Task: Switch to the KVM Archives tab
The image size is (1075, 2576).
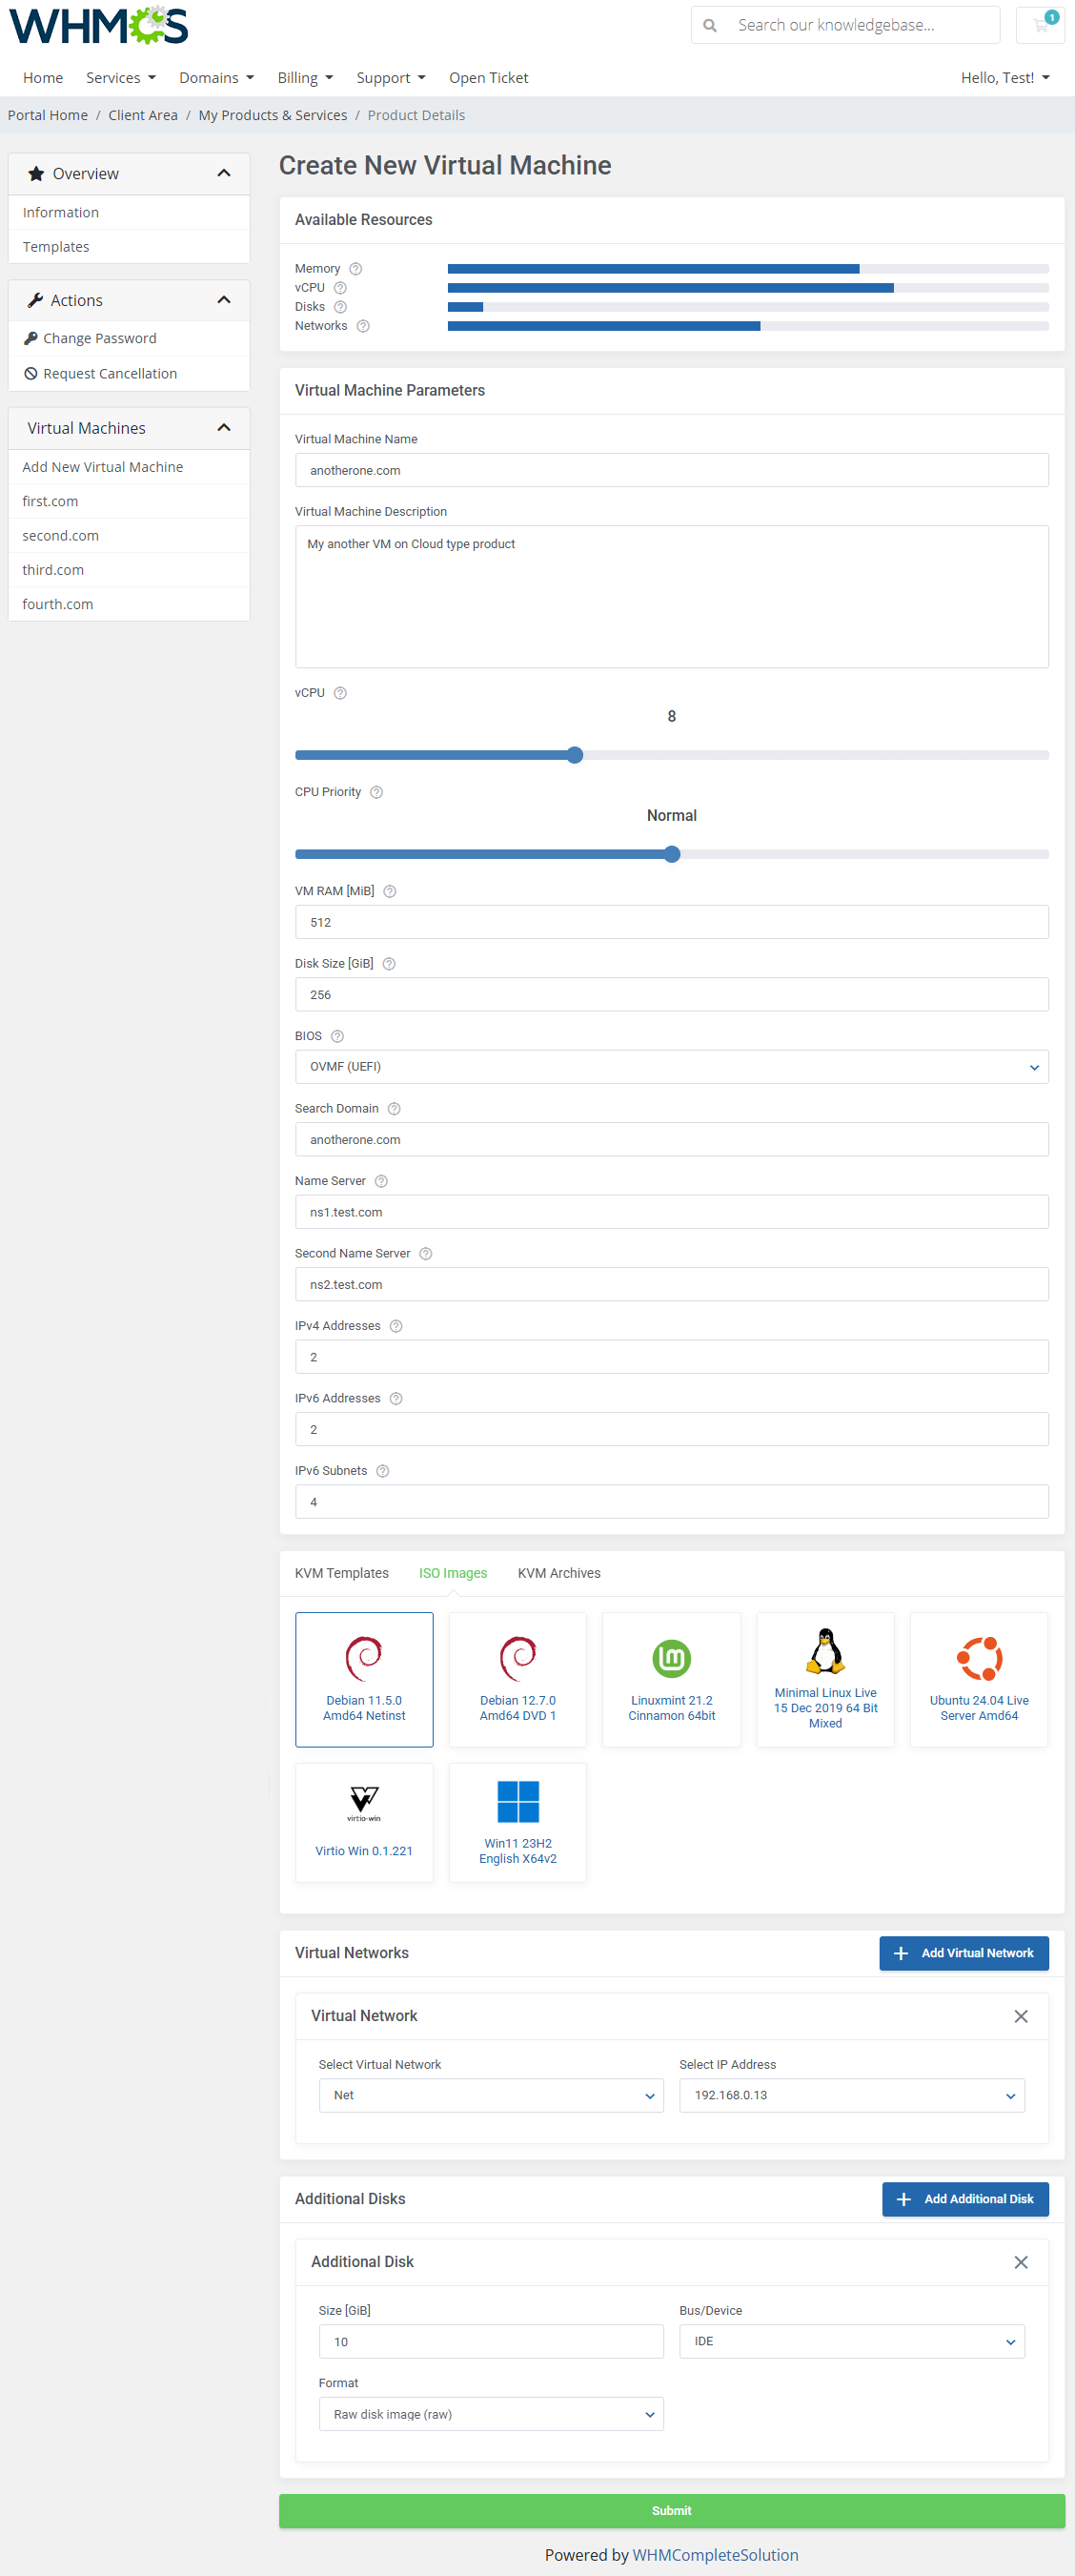Action: (x=559, y=1573)
